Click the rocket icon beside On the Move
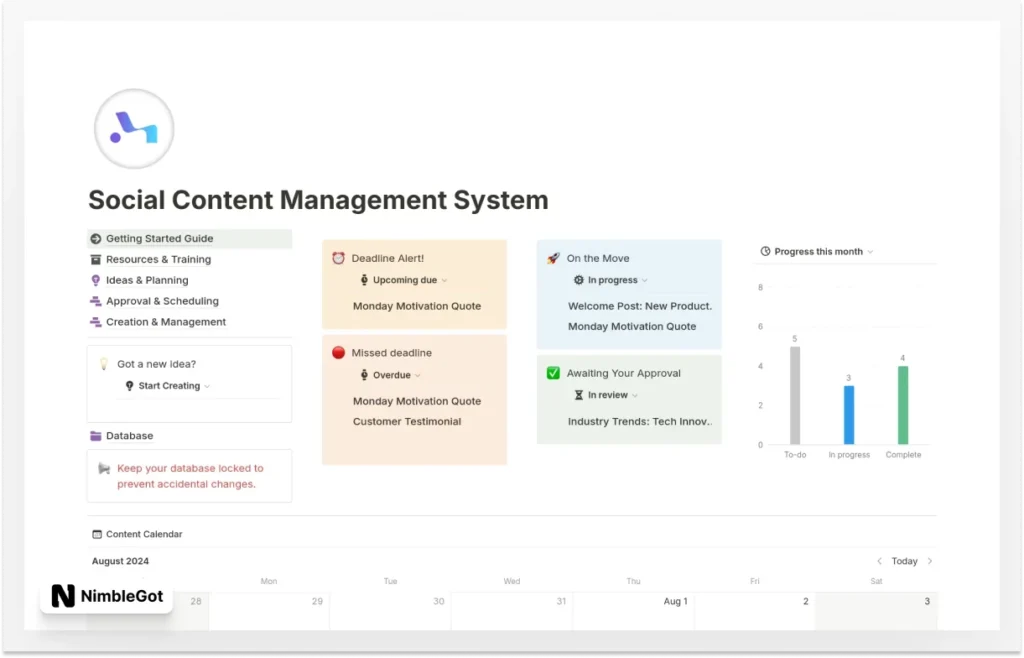This screenshot has height=658, width=1024. (551, 258)
